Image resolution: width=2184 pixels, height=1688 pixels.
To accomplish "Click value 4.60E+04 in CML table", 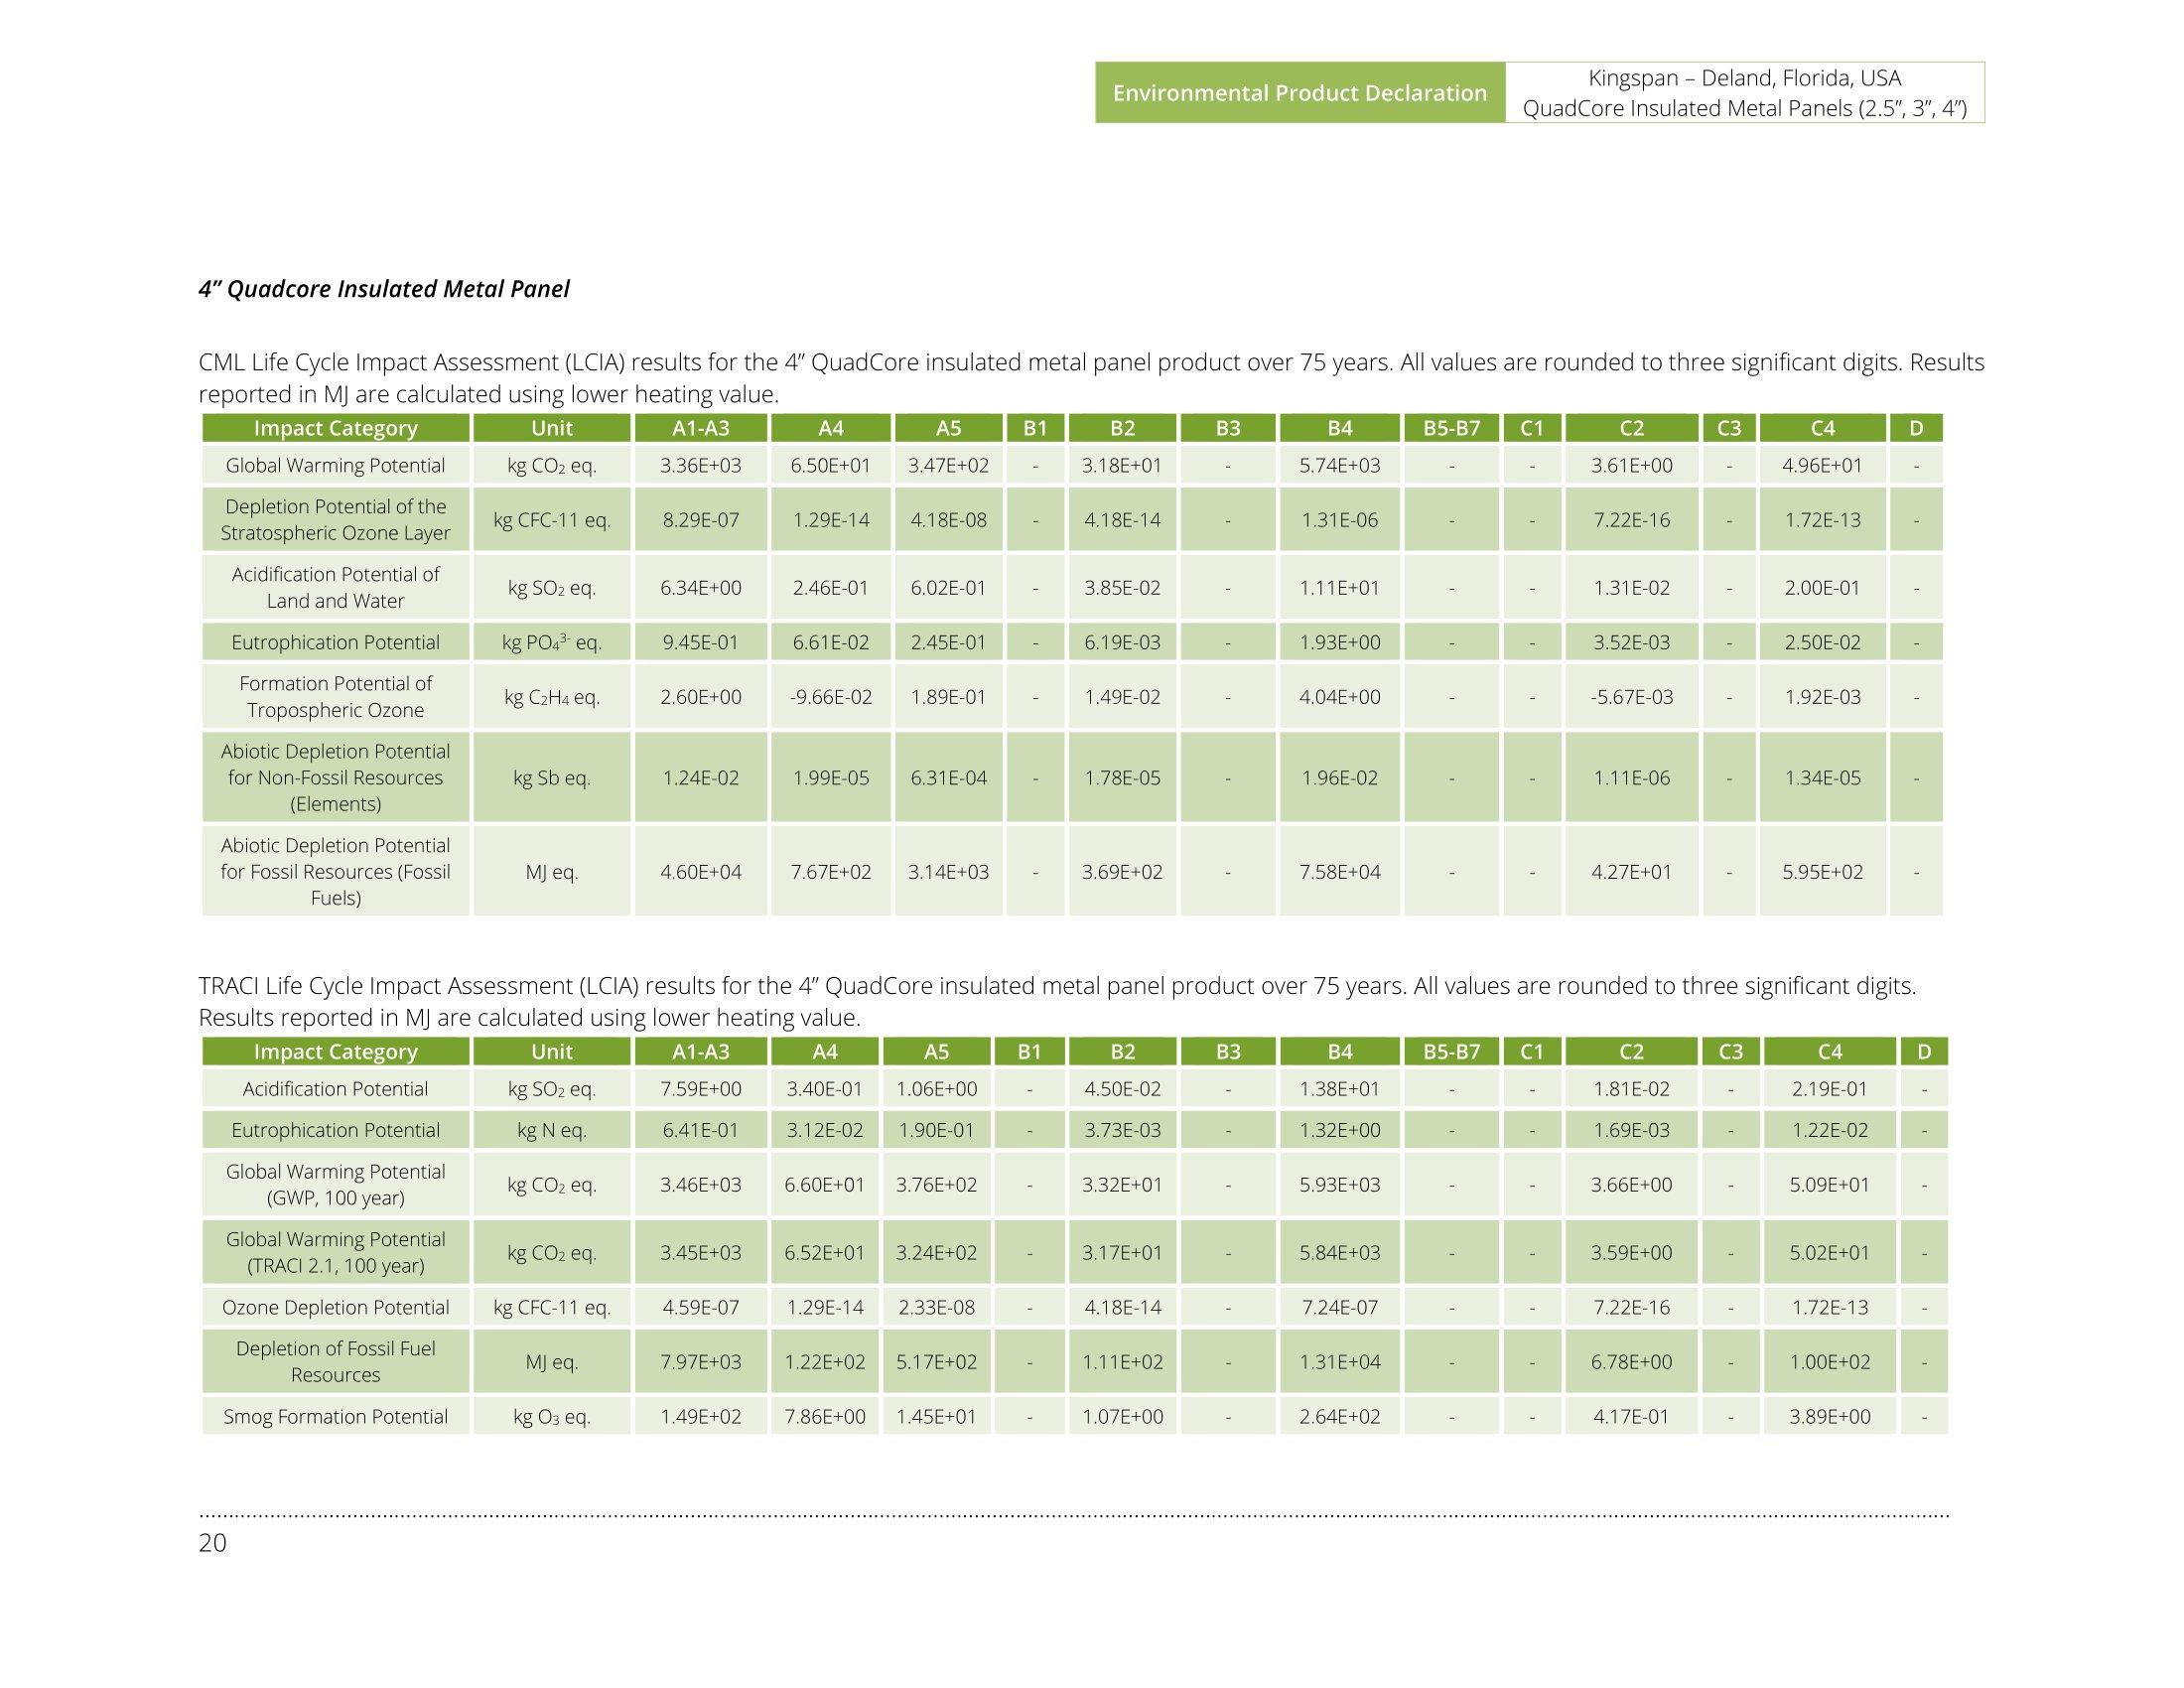I will click(701, 872).
